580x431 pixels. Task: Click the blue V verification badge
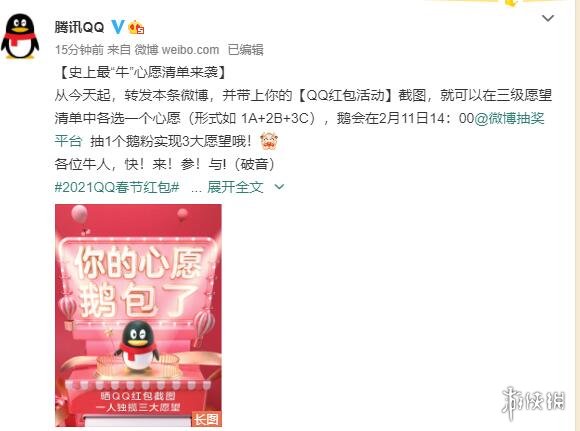tap(118, 27)
